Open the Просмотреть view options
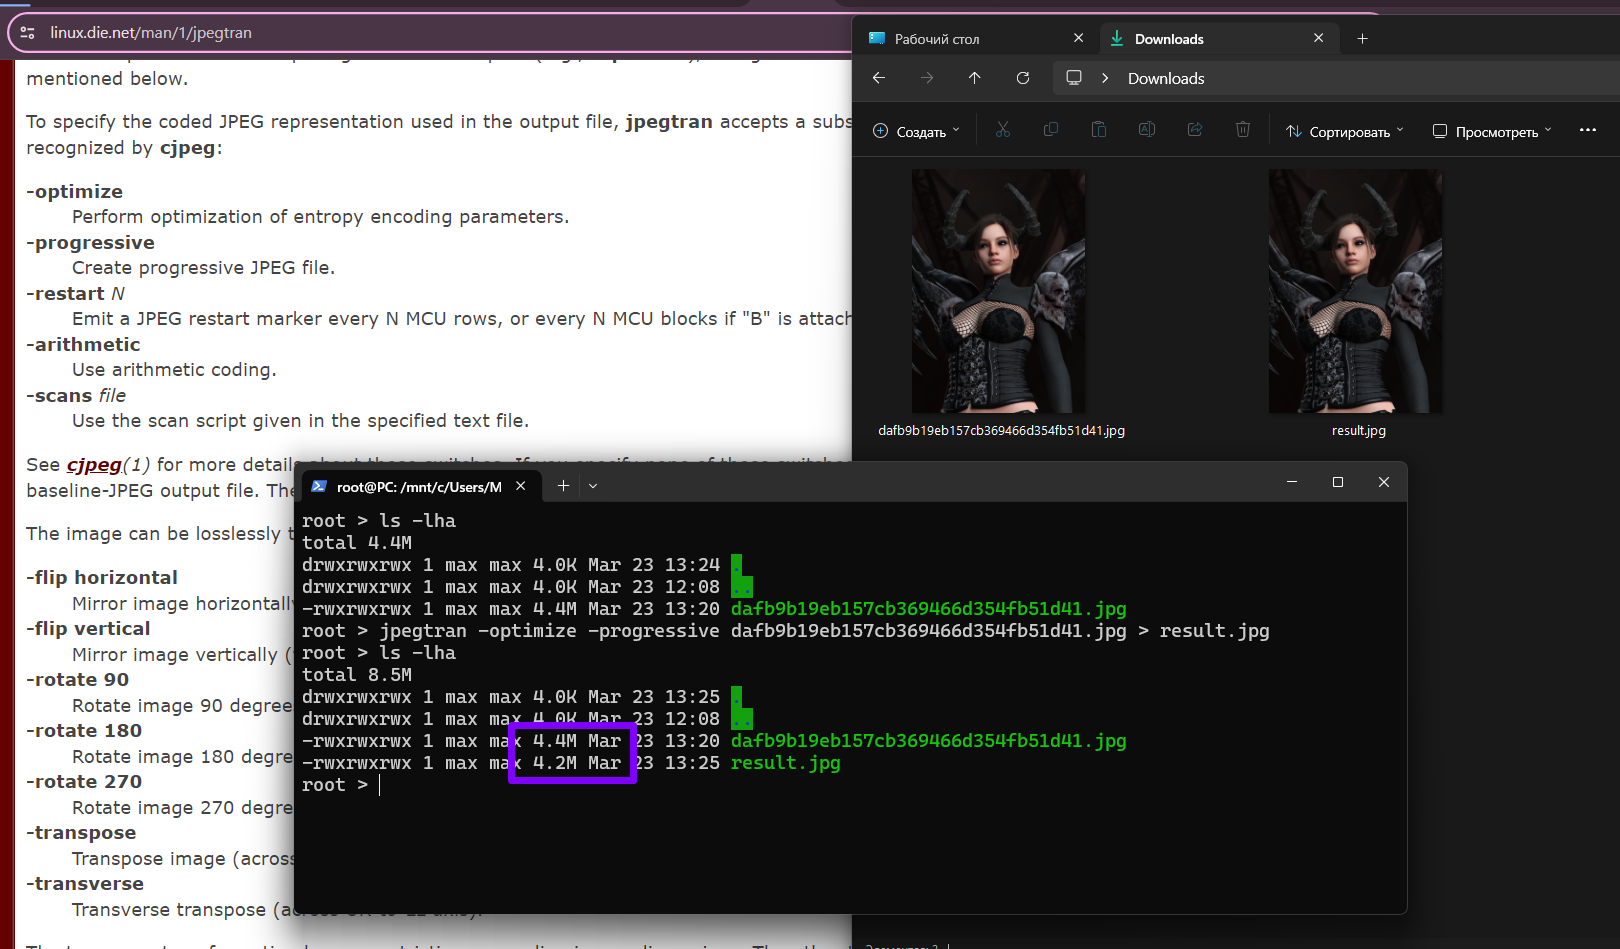1620x949 pixels. (1492, 131)
